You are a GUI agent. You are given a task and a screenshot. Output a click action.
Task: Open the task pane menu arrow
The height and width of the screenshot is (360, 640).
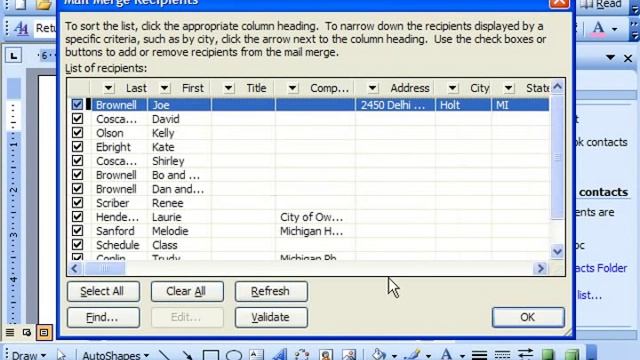point(610,58)
